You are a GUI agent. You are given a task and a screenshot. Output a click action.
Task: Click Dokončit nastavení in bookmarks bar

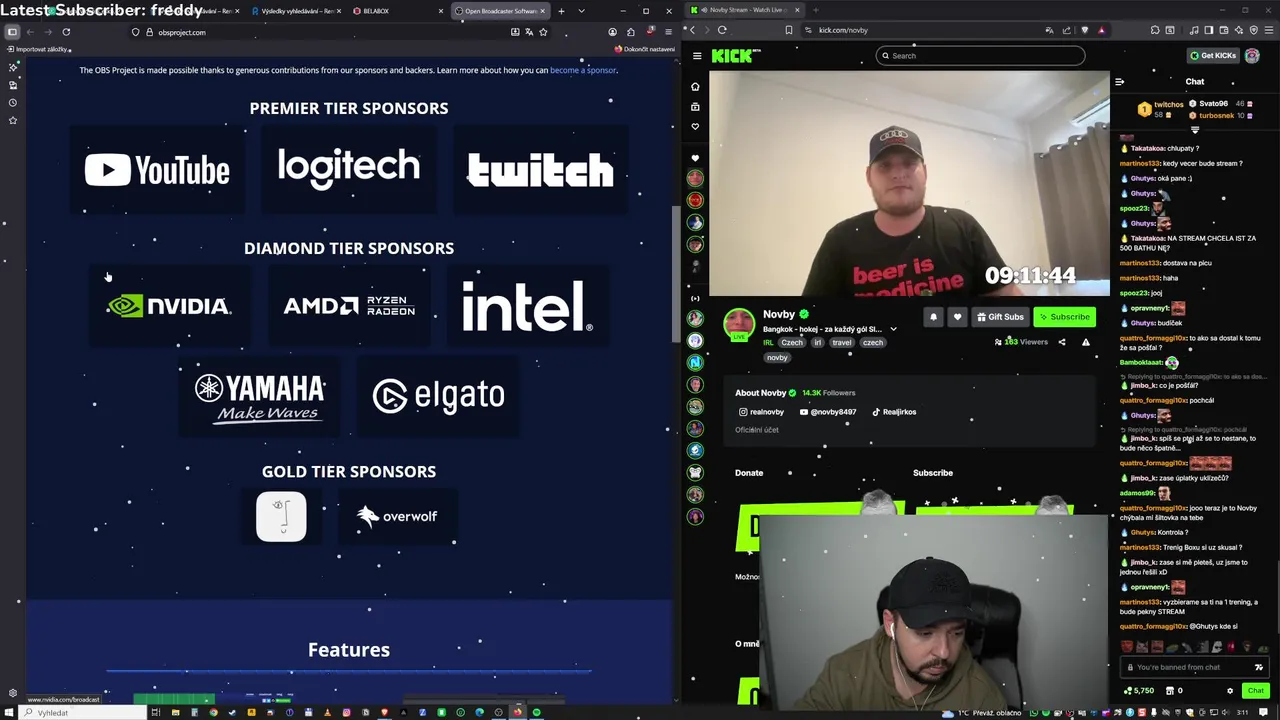[x=645, y=49]
